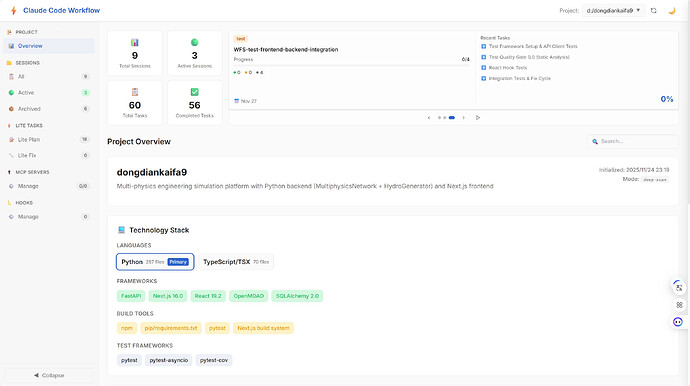690x386 pixels.
Task: Click the MCP SERVERS header icon
Action: [x=9, y=172]
